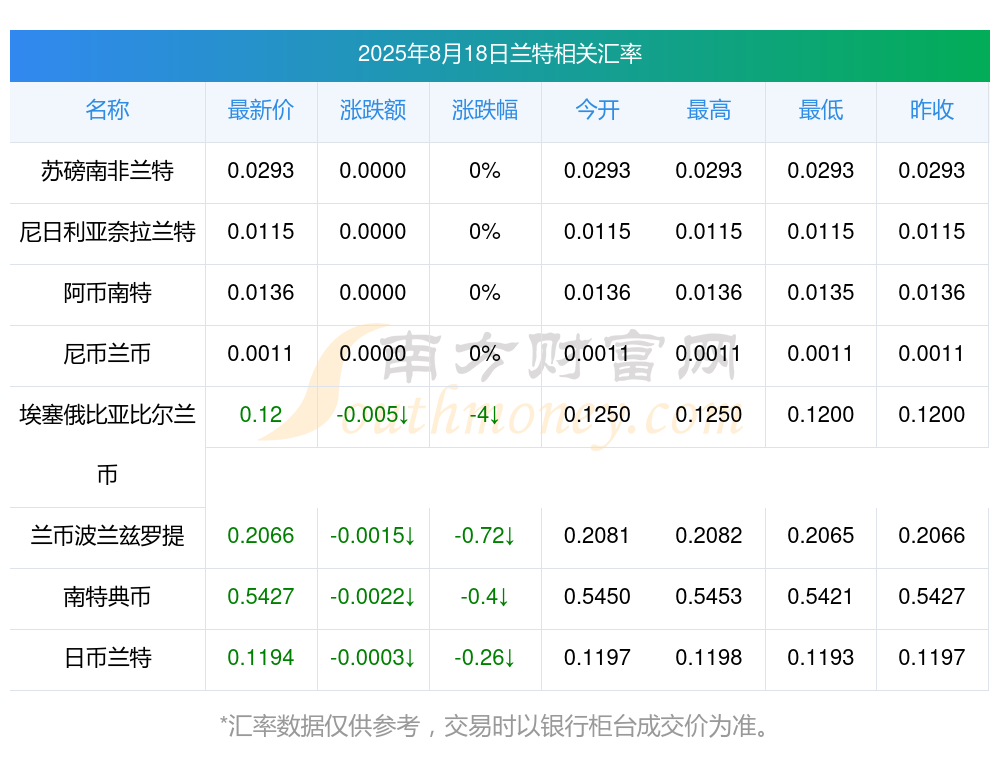Click the 苏磅南非兰特 row name
The image size is (1000, 757).
pyautogui.click(x=107, y=171)
